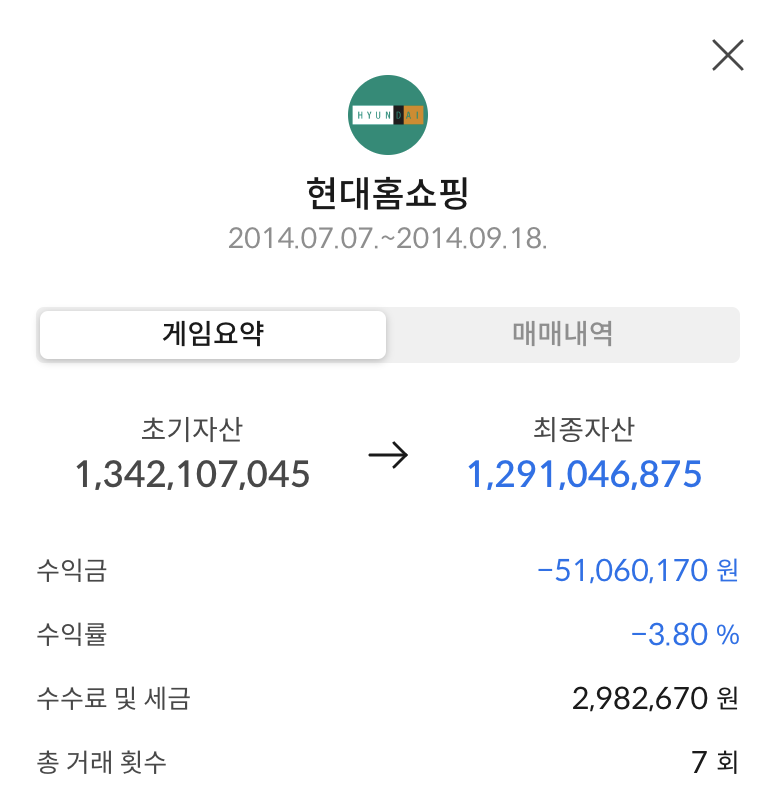
Task: Select the 최종자산 label
Action: pos(584,429)
